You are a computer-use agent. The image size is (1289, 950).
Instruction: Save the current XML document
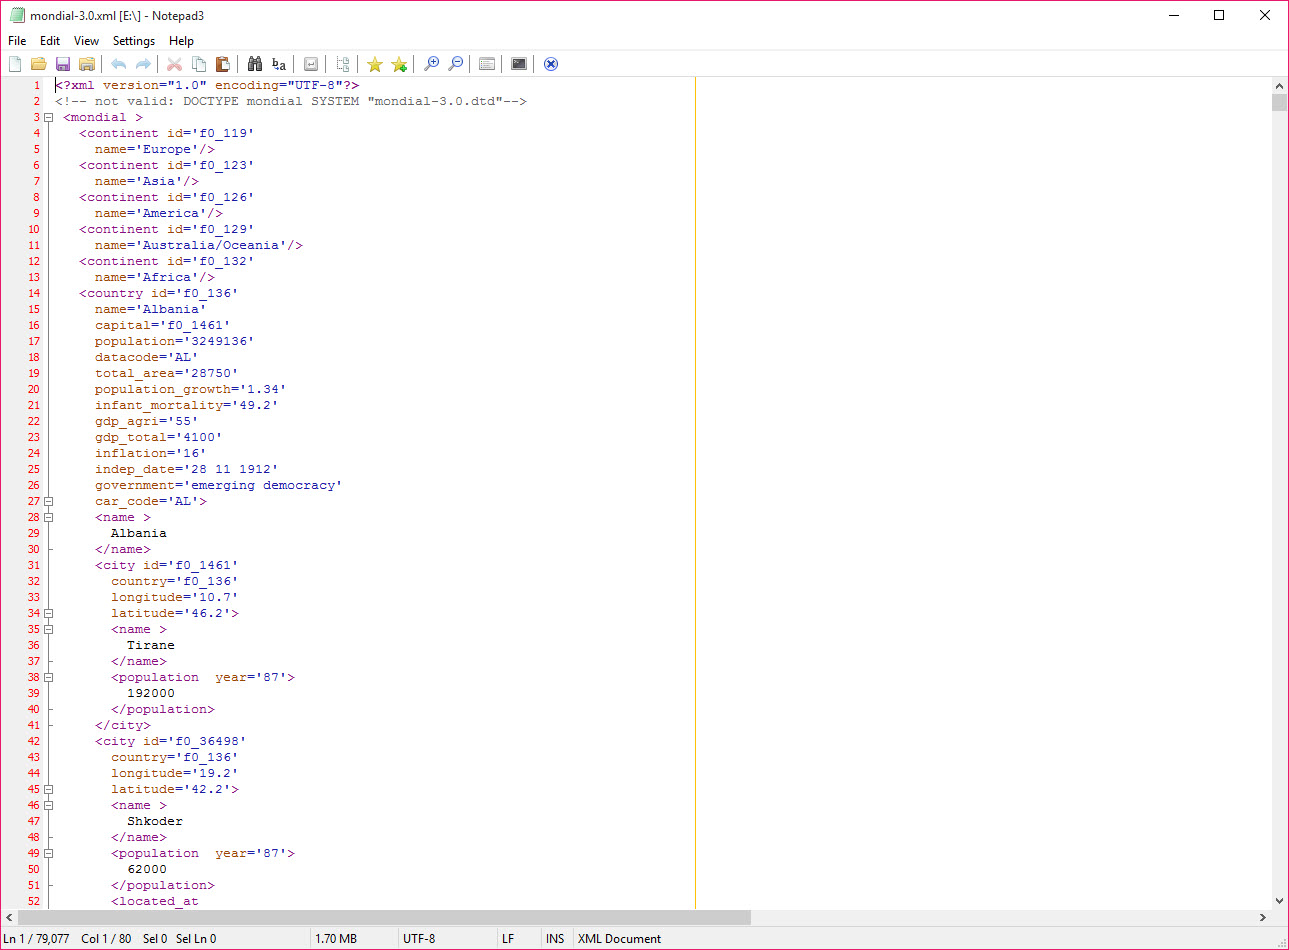[63, 63]
